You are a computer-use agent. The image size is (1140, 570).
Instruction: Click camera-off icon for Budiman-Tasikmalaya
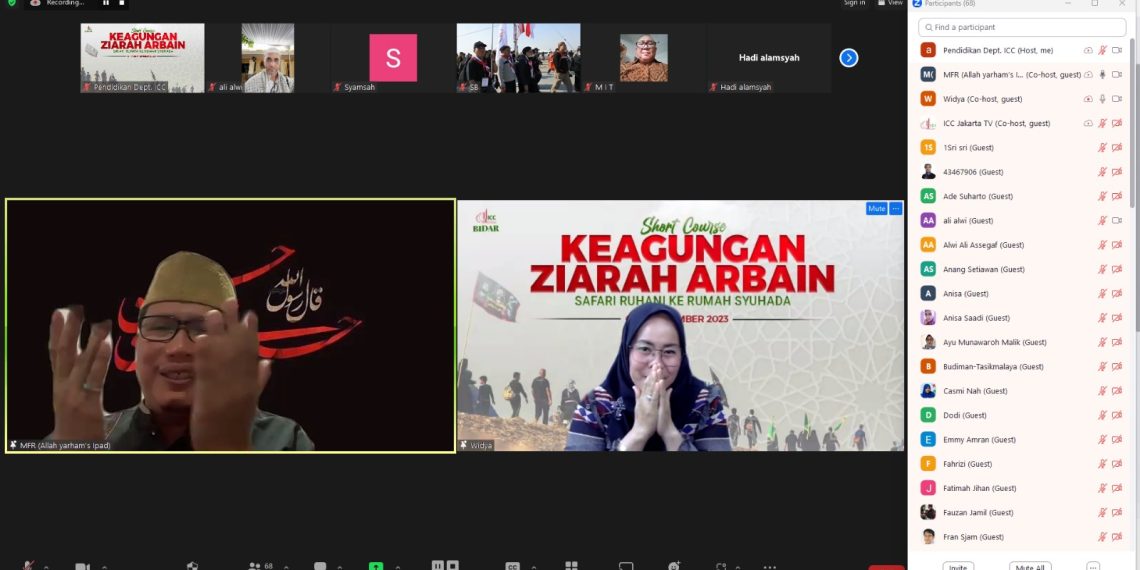point(1117,366)
